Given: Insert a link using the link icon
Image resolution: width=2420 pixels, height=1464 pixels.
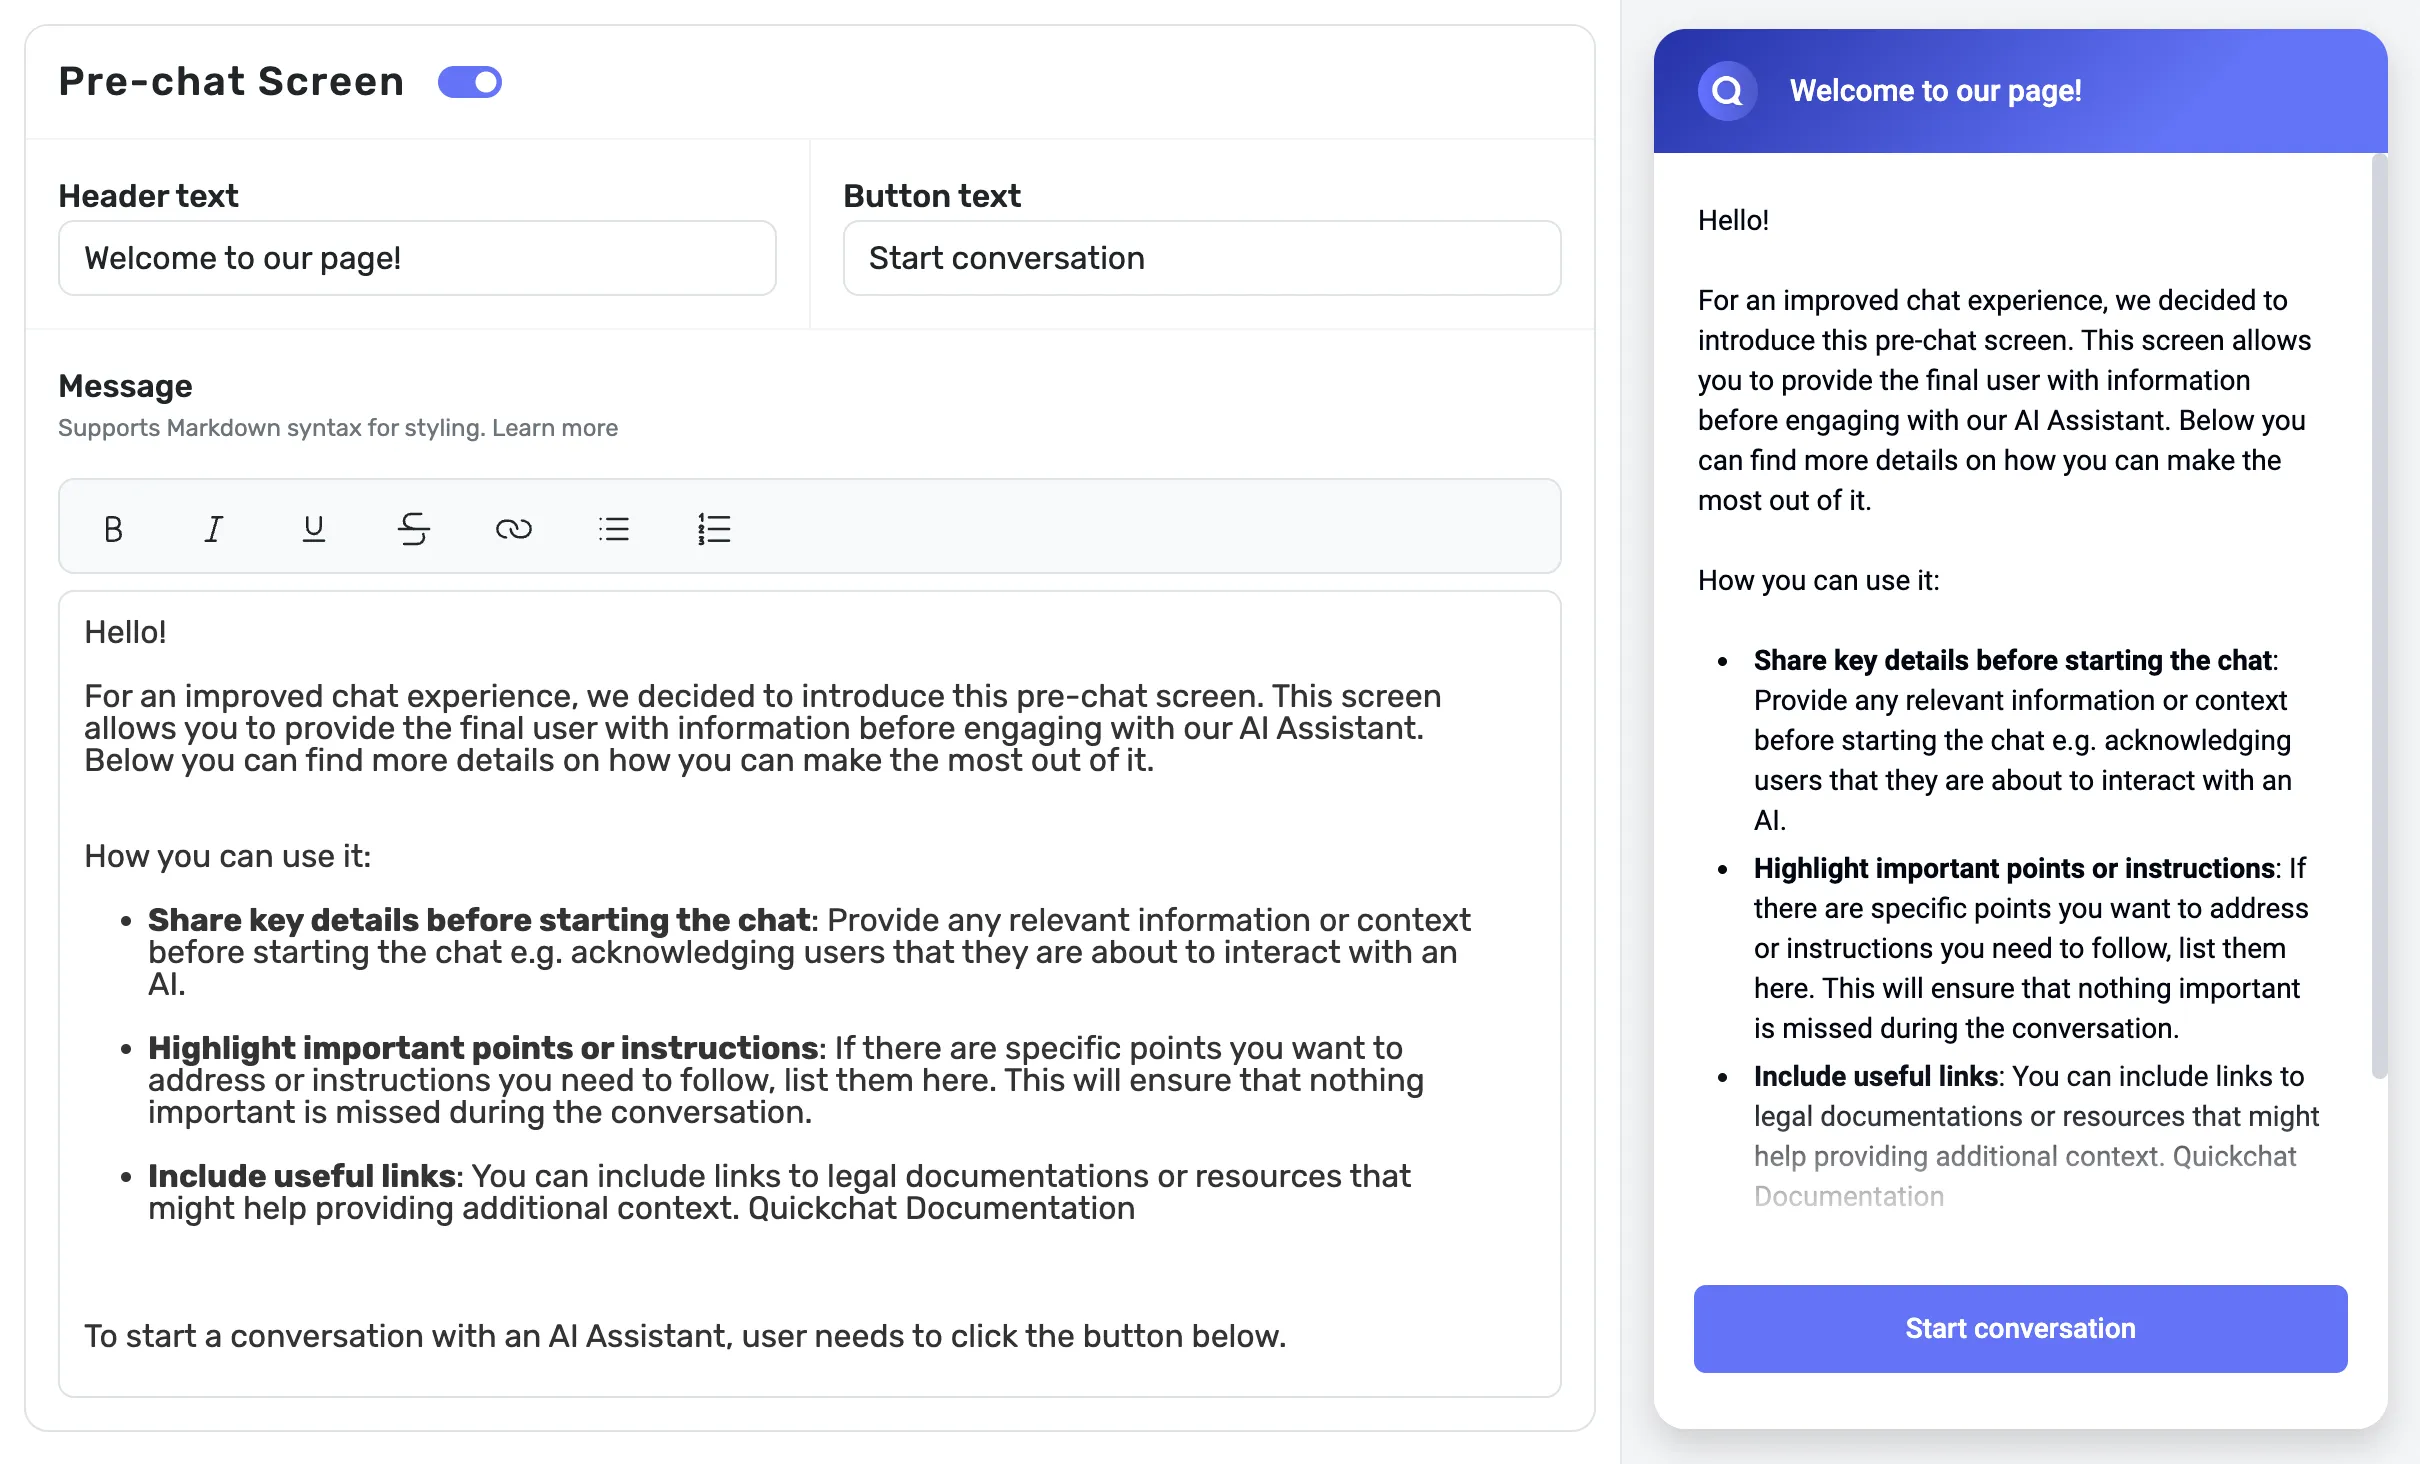Looking at the screenshot, I should coord(513,528).
